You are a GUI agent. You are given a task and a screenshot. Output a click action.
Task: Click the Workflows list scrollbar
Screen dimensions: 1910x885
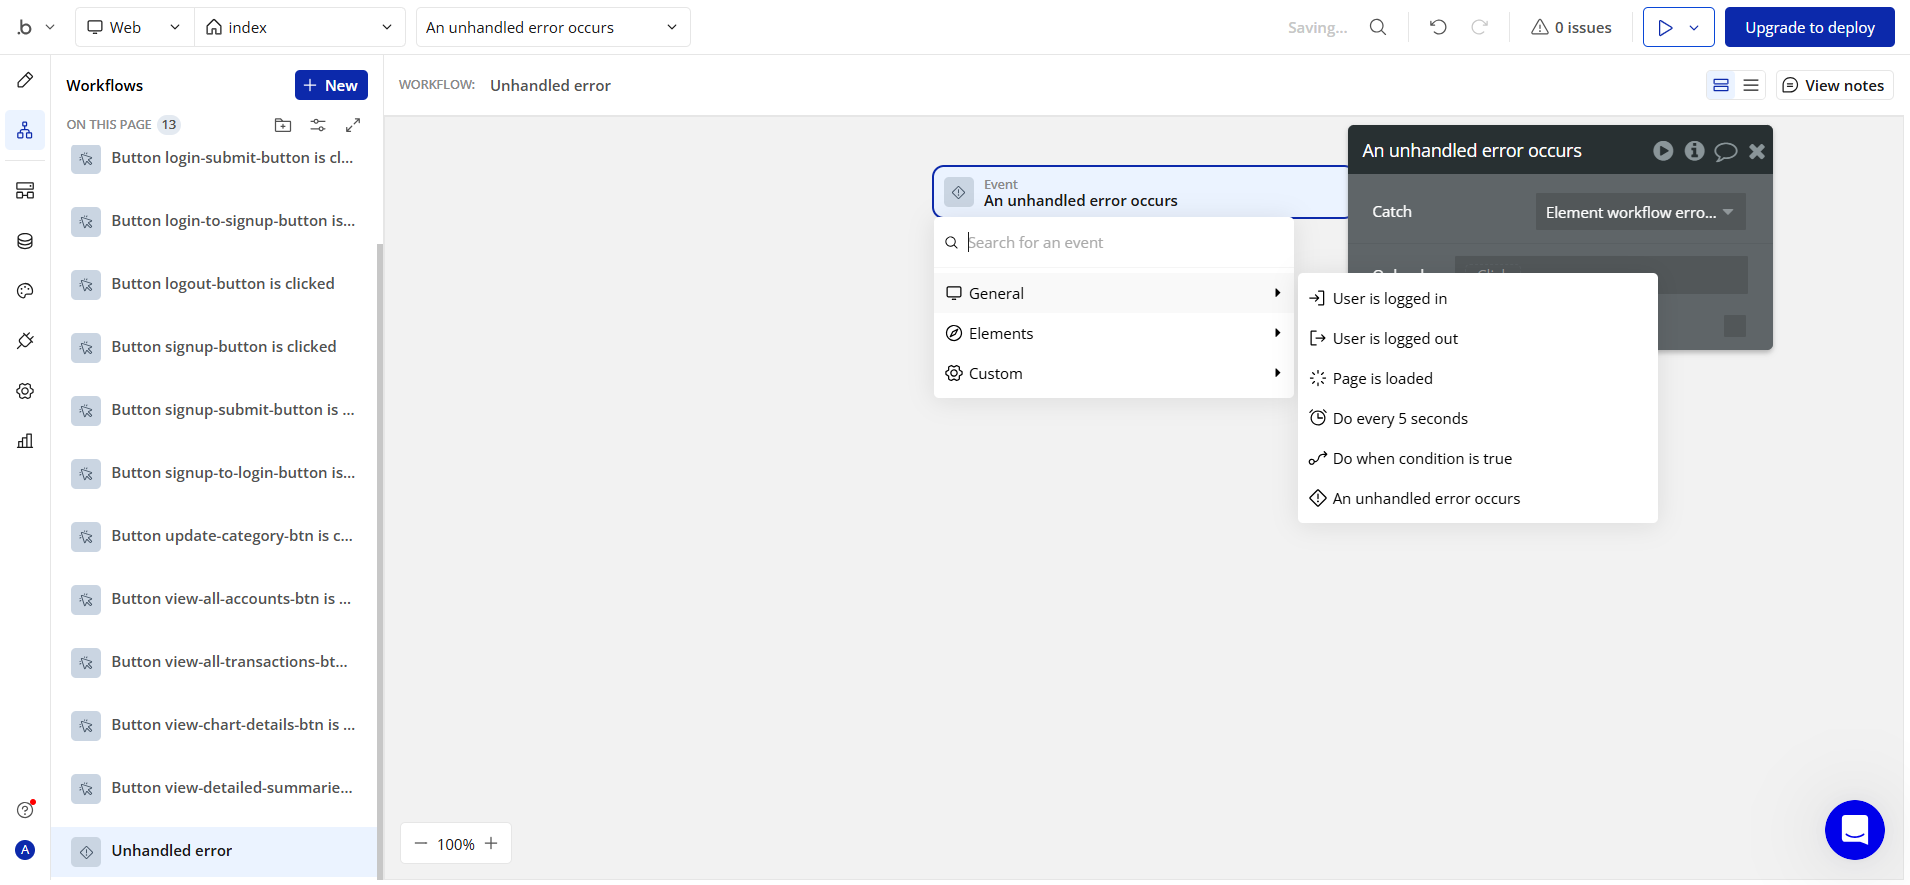379,560
